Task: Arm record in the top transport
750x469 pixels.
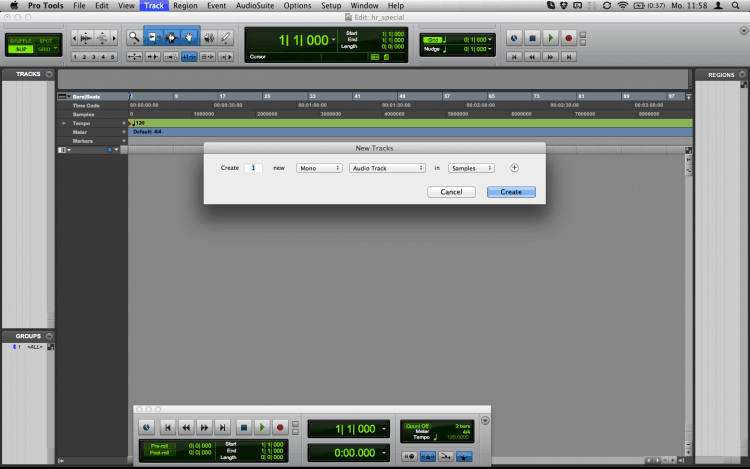Action: 569,38
